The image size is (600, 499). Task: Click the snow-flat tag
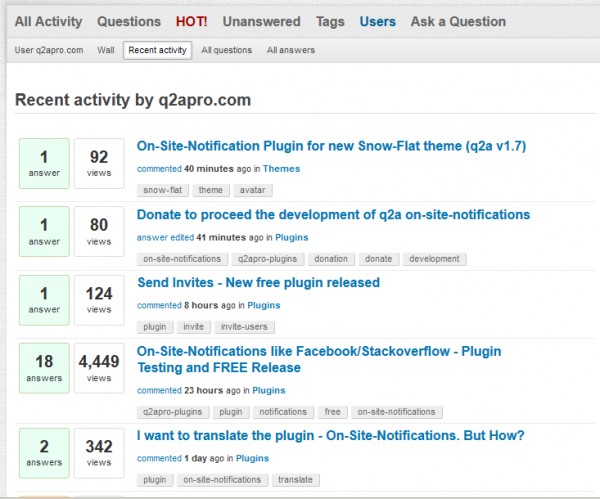click(162, 190)
